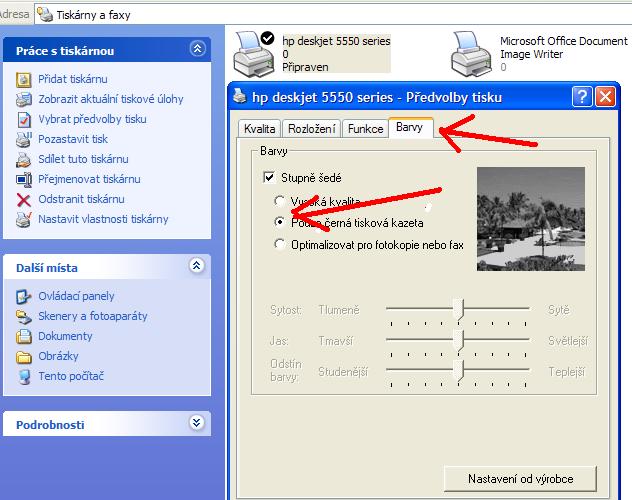Click the Přidat tiskárnu icon
632x500 pixels.
pyautogui.click(x=24, y=79)
